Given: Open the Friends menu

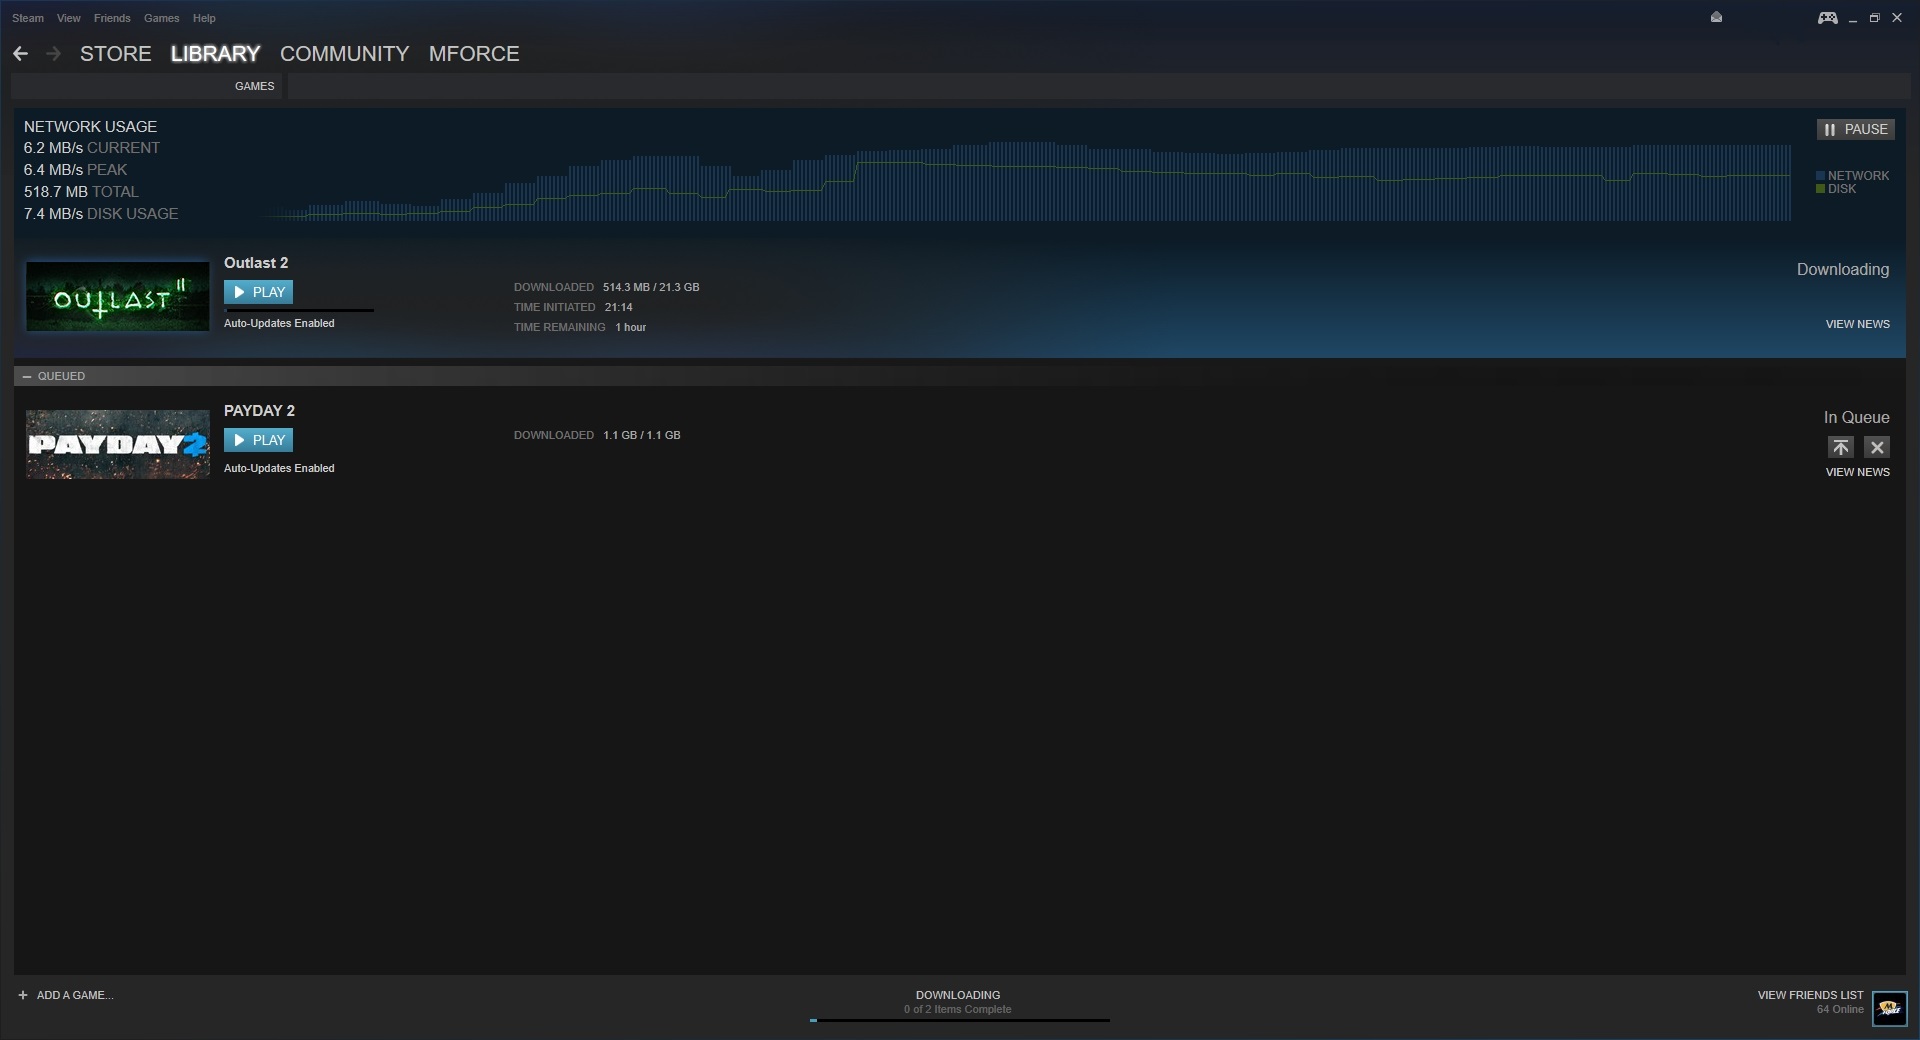Looking at the screenshot, I should 112,18.
